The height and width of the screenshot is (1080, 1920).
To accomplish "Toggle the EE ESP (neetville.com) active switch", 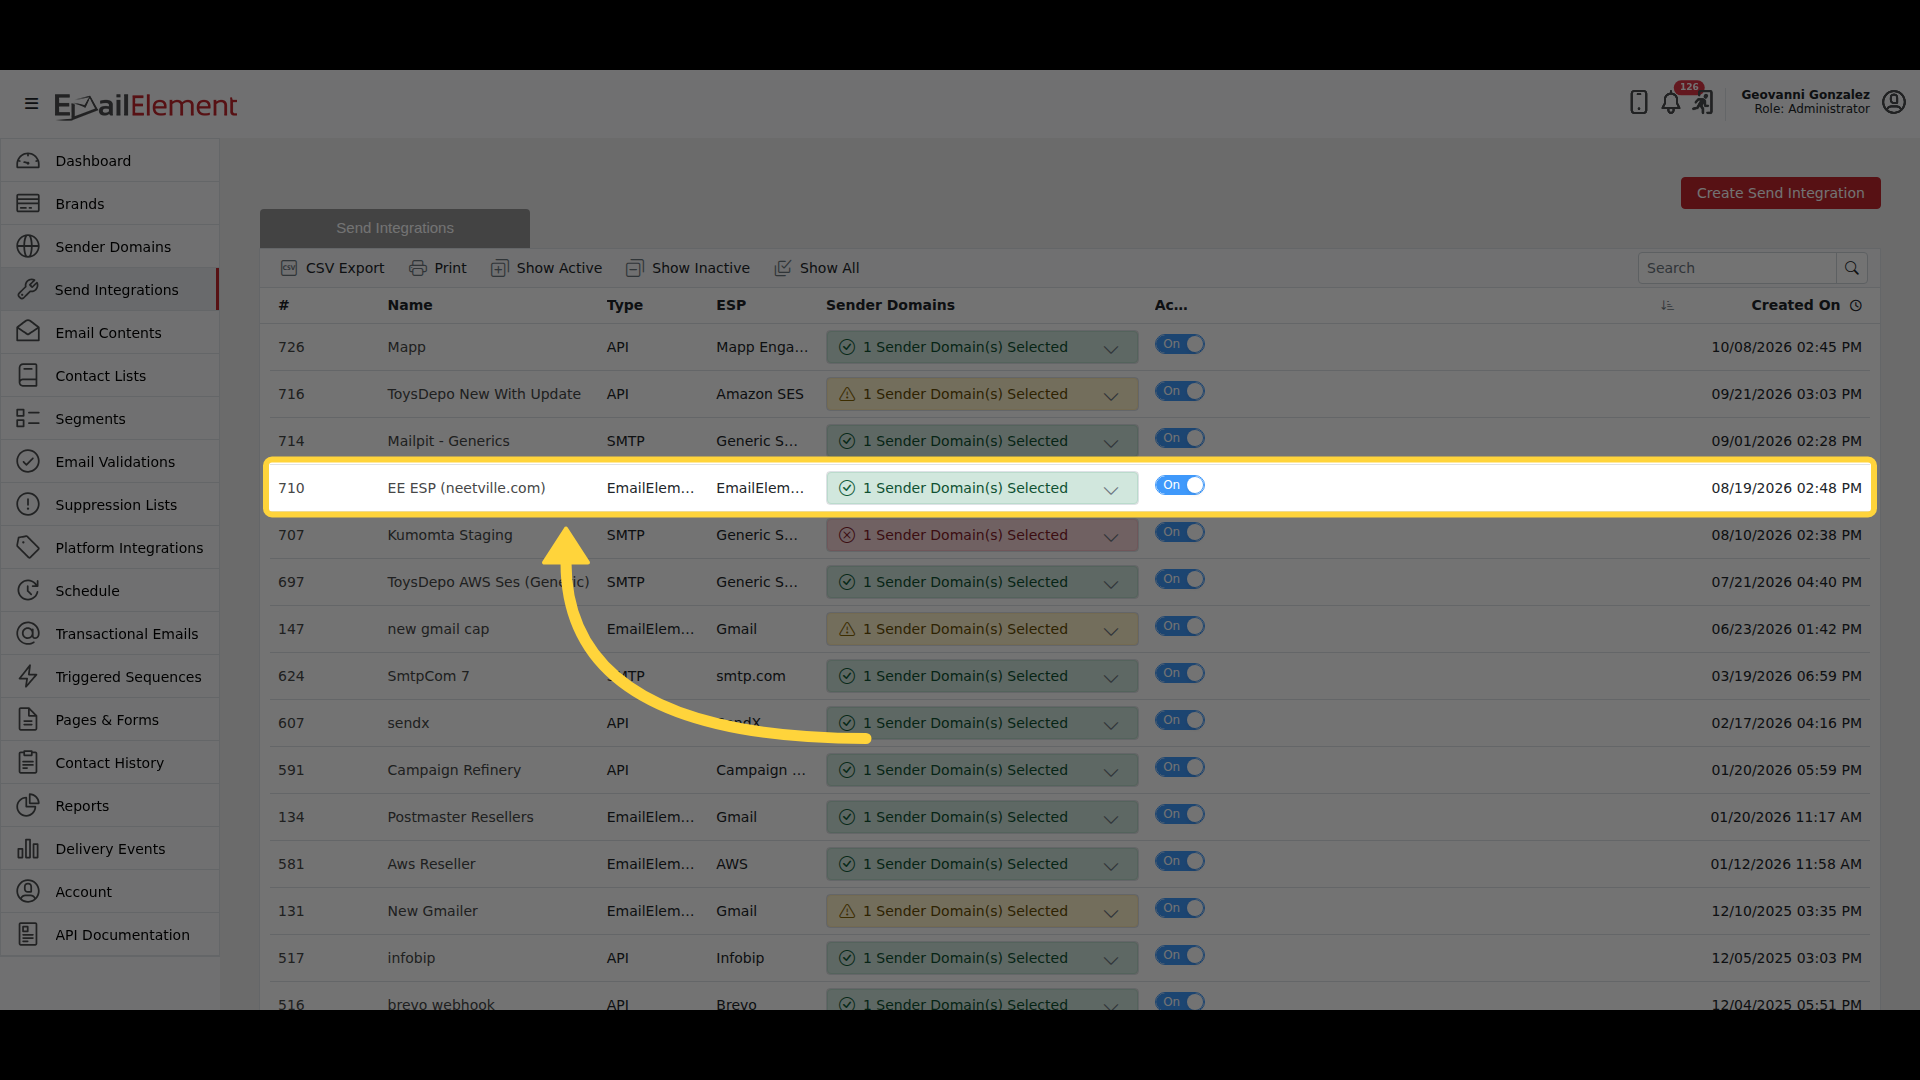I will pos(1180,485).
